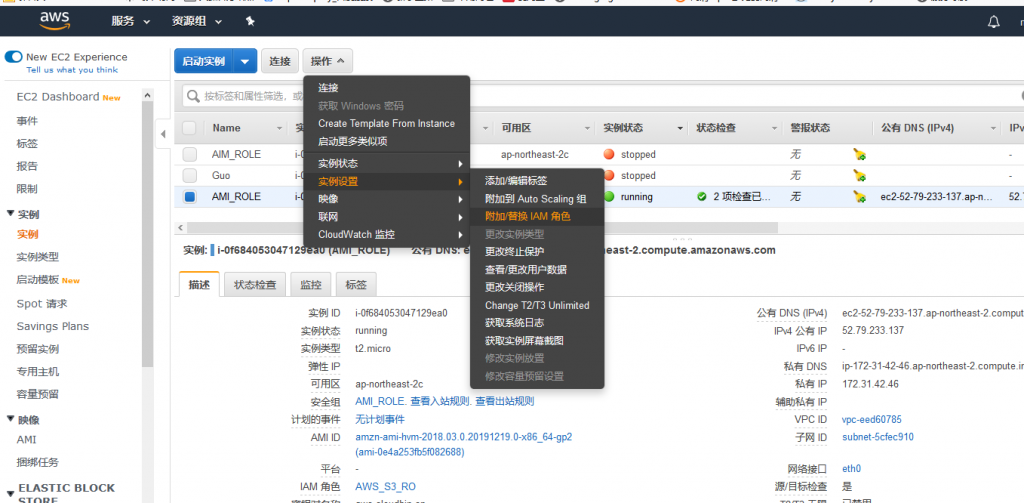Open the vpc-eed60785 link
The width and height of the screenshot is (1024, 503).
(x=872, y=419)
